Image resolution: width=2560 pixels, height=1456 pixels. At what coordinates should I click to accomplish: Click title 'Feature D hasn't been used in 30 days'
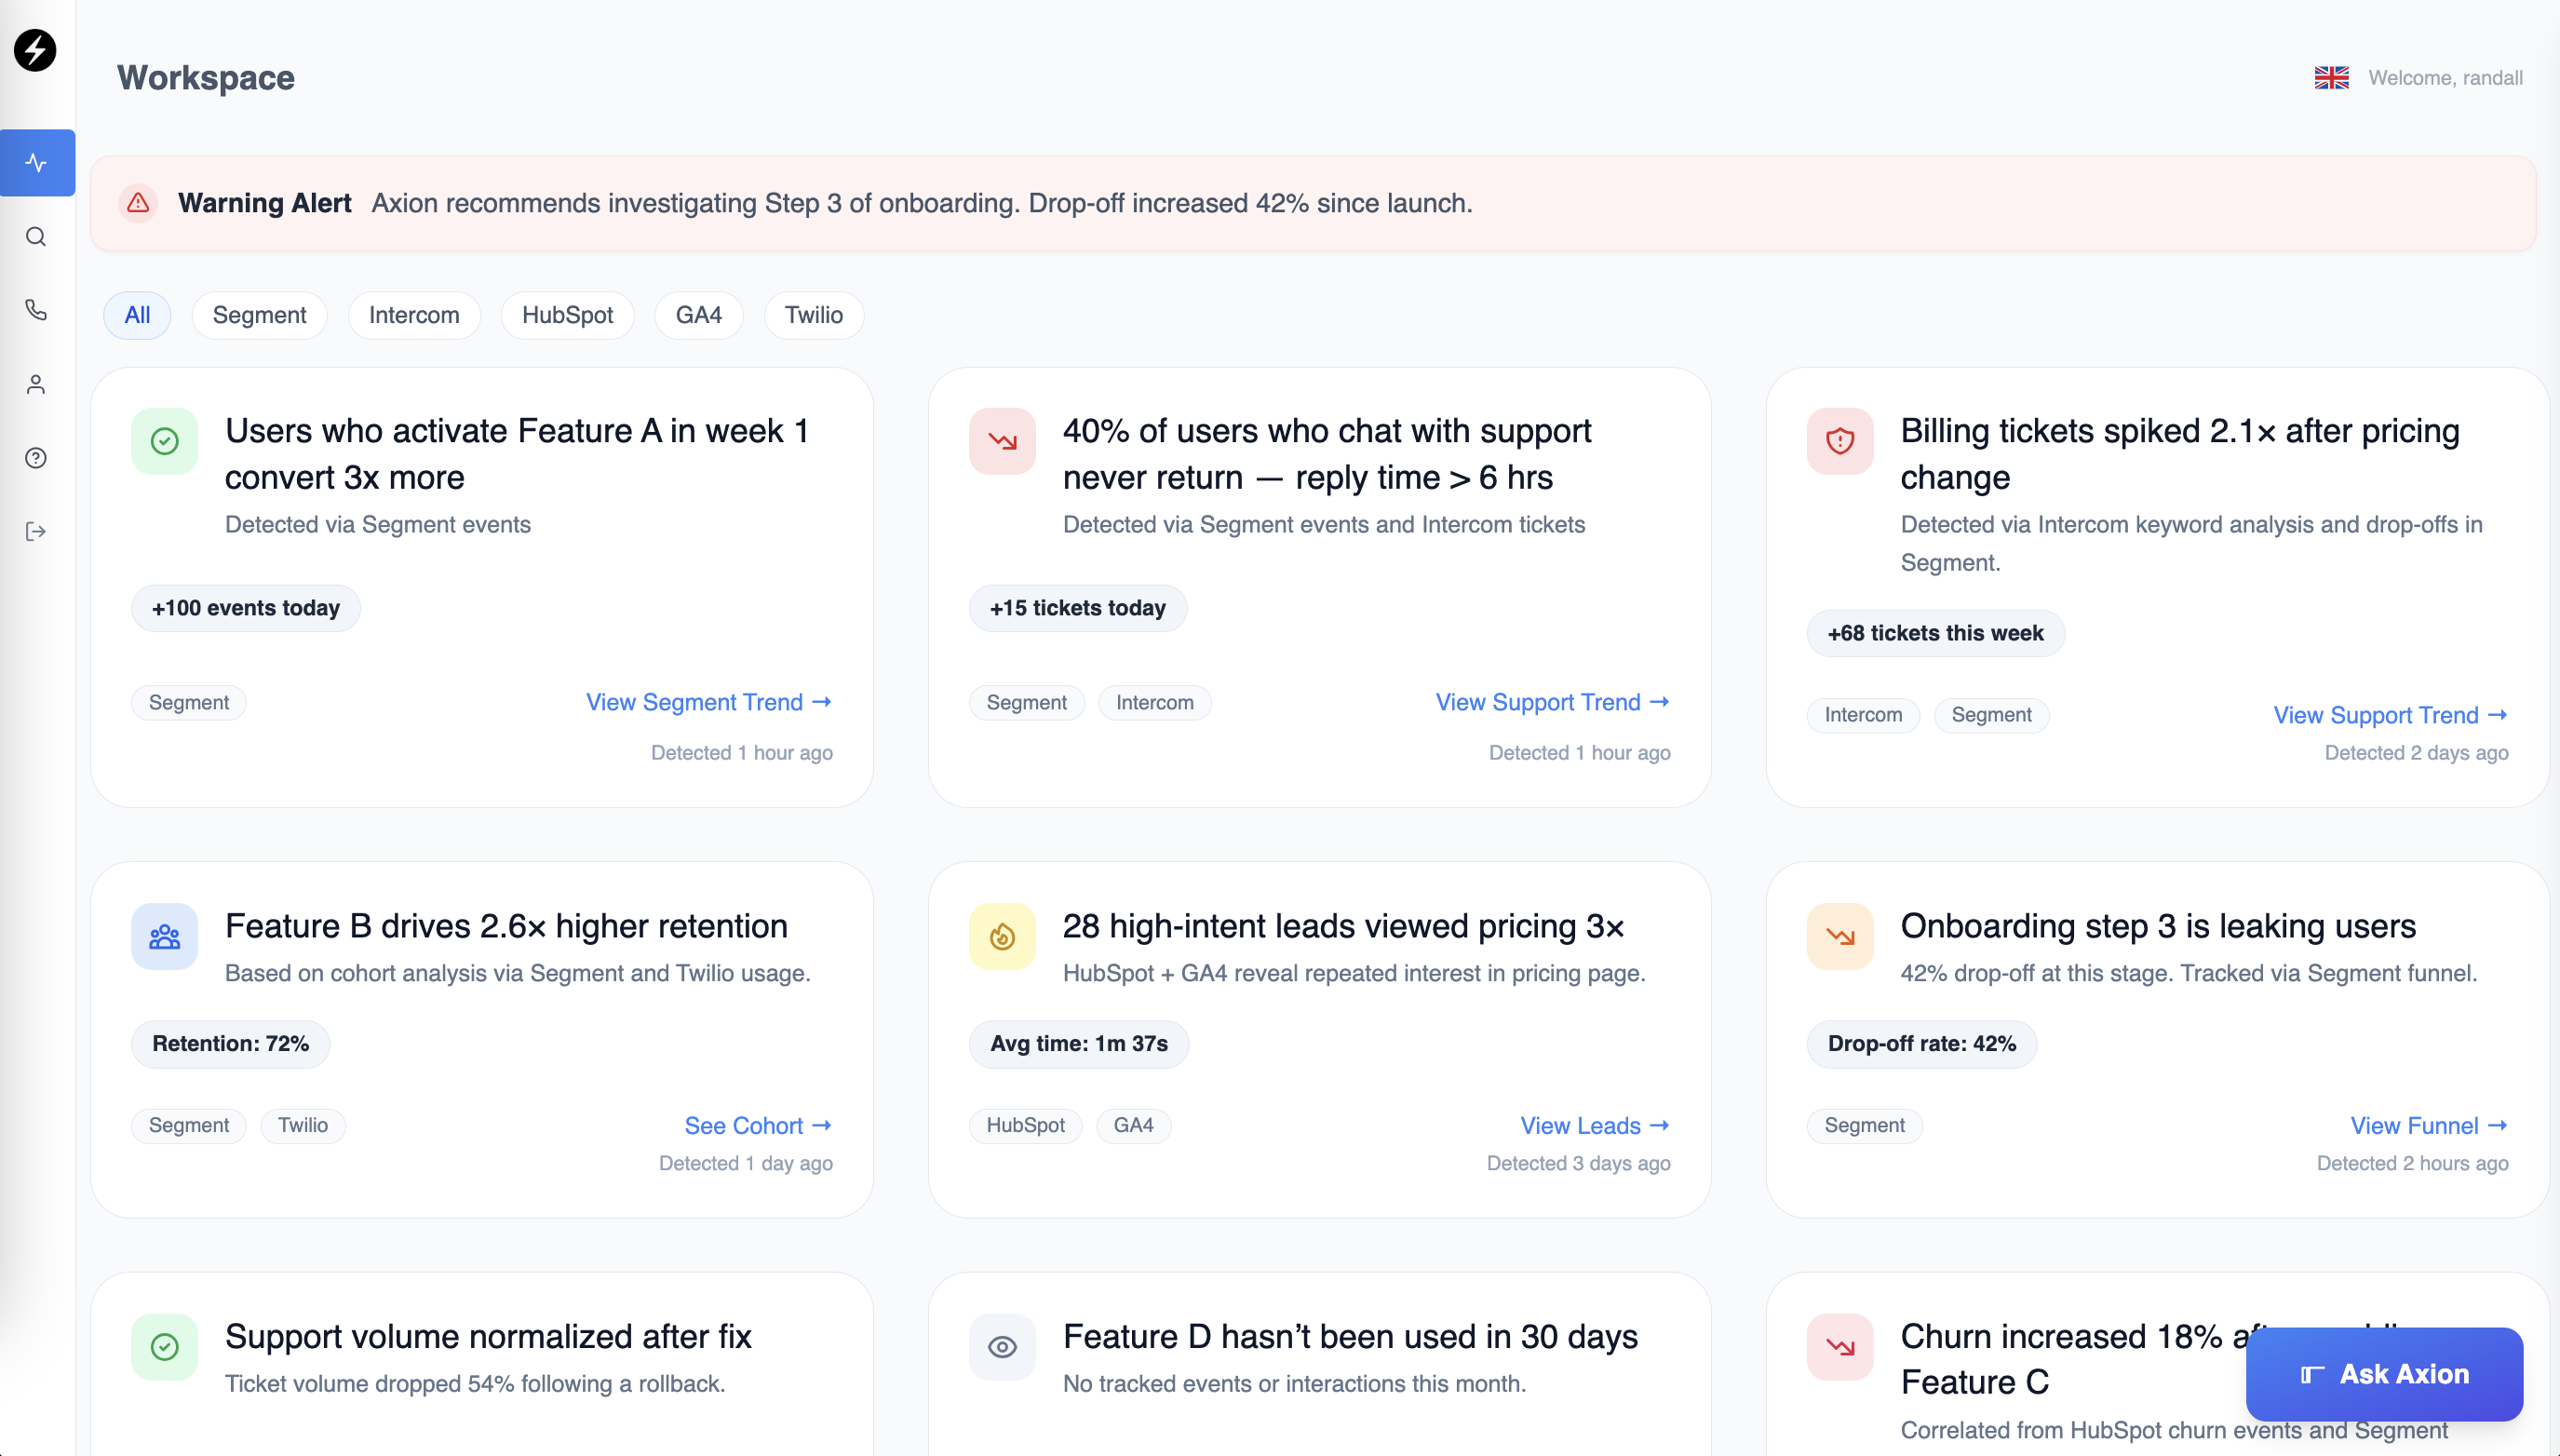point(1350,1336)
